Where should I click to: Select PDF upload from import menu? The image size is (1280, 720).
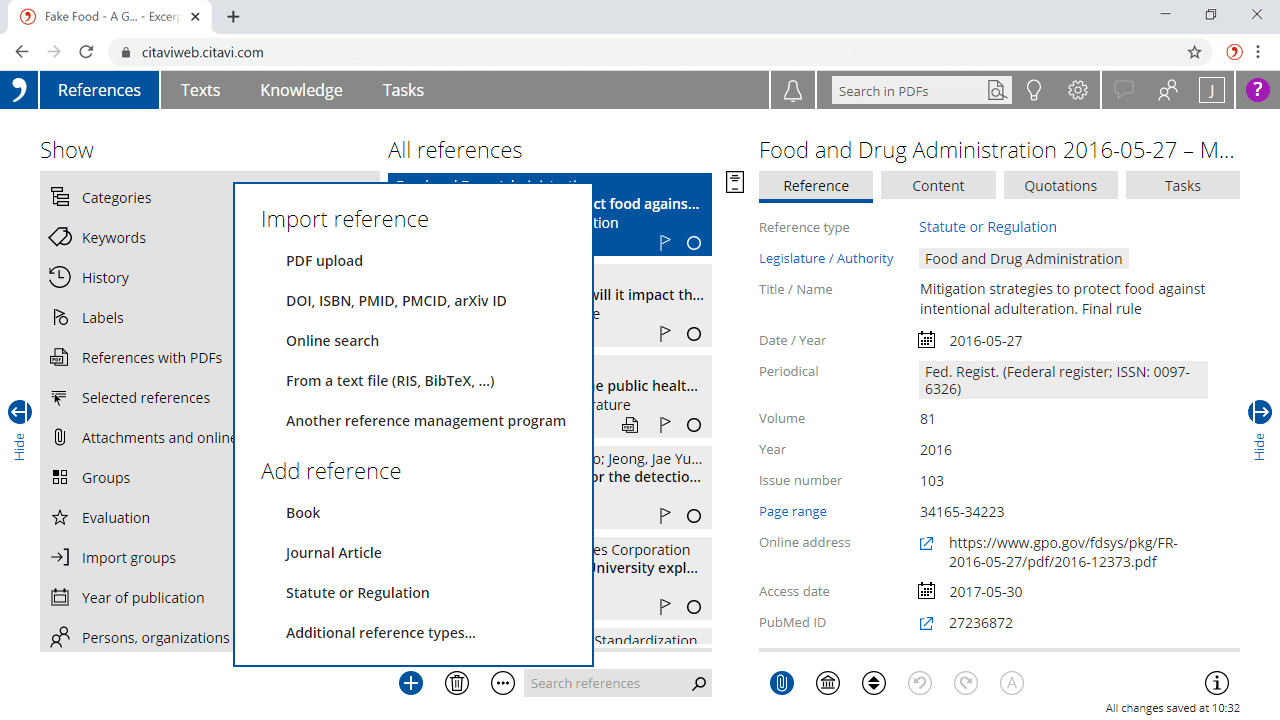(324, 261)
